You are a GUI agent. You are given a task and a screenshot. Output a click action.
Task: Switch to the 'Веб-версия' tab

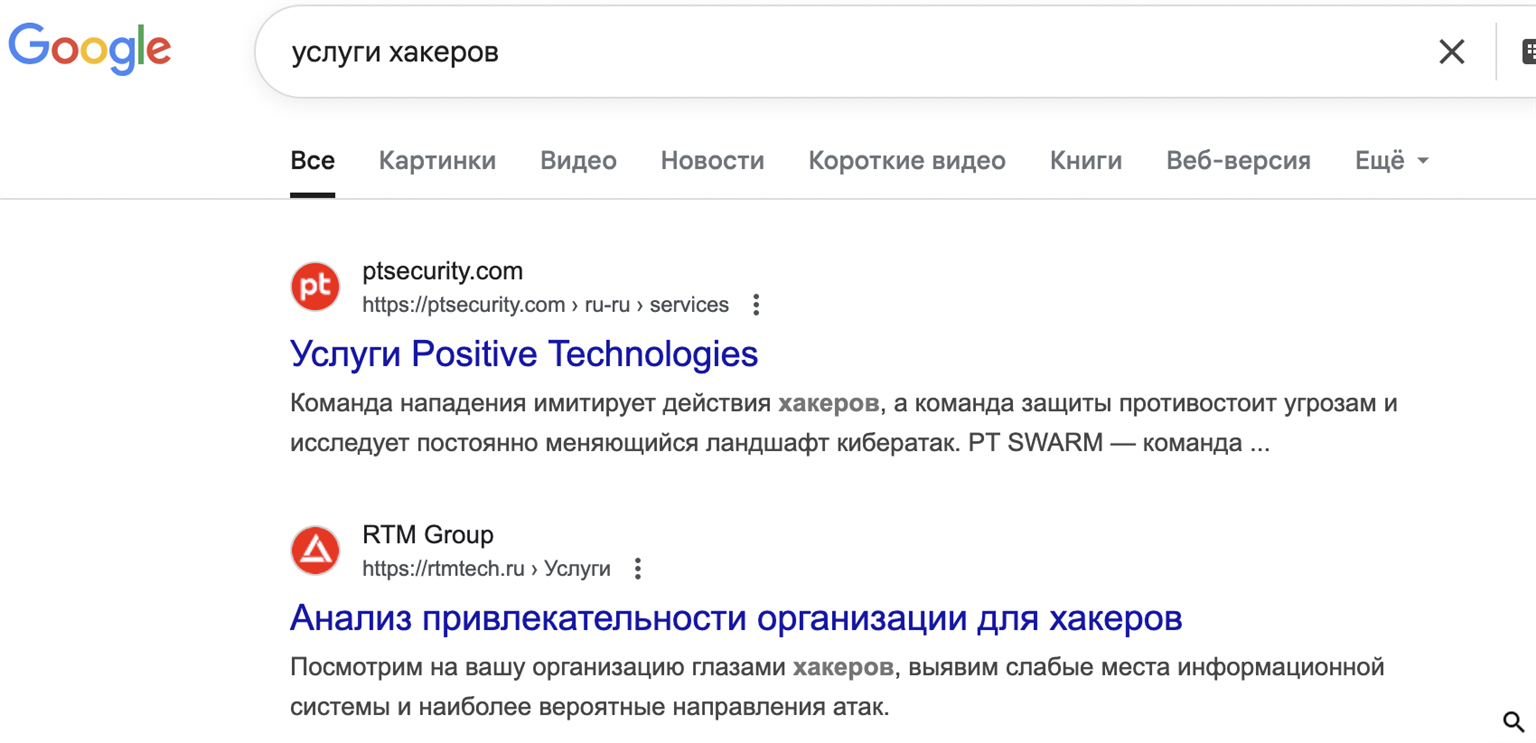1238,161
